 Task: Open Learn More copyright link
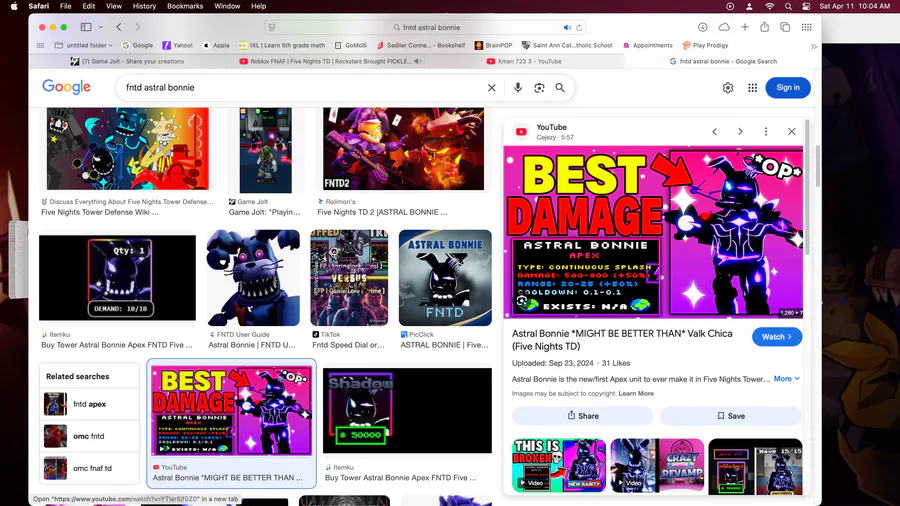636,394
